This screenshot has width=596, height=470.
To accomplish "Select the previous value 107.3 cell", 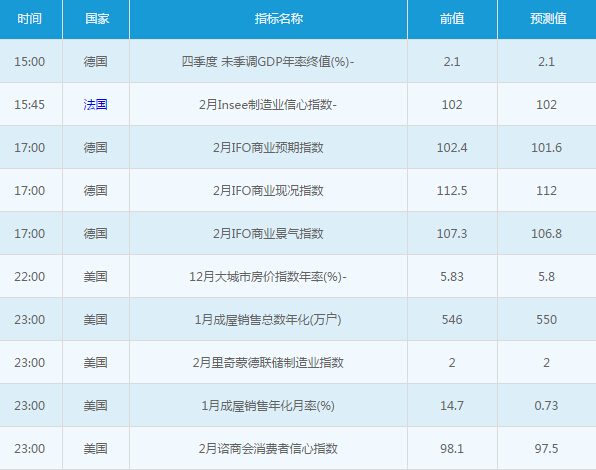I will (452, 233).
